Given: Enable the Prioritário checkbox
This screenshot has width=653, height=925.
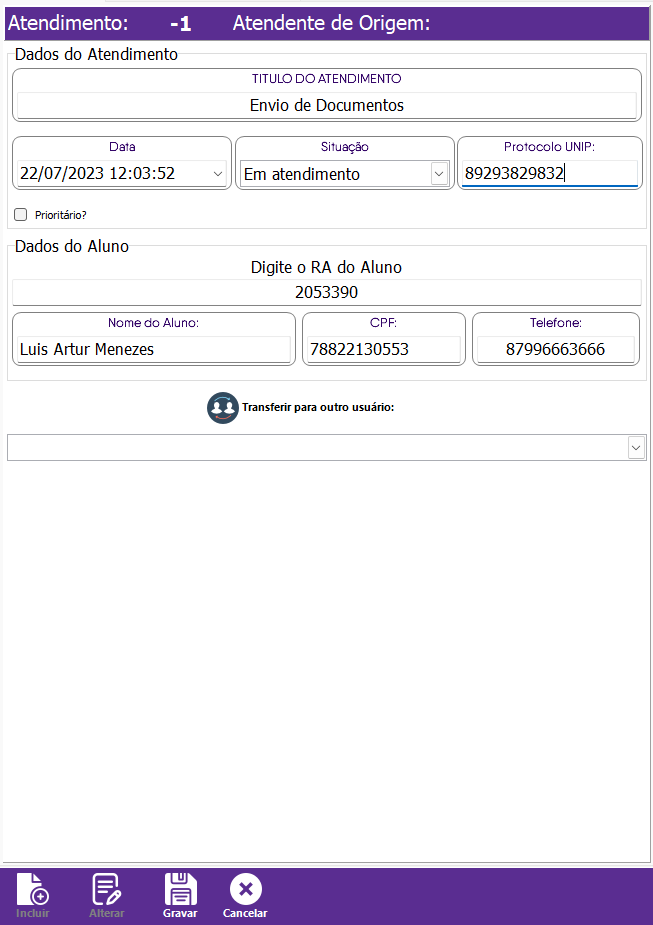Looking at the screenshot, I should [x=20, y=214].
